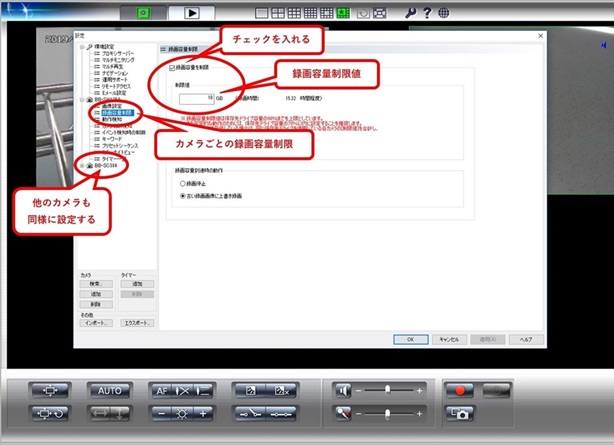The height and width of the screenshot is (445, 614).
Task: Select Eメール設定 in the settings tree
Action: 114,93
